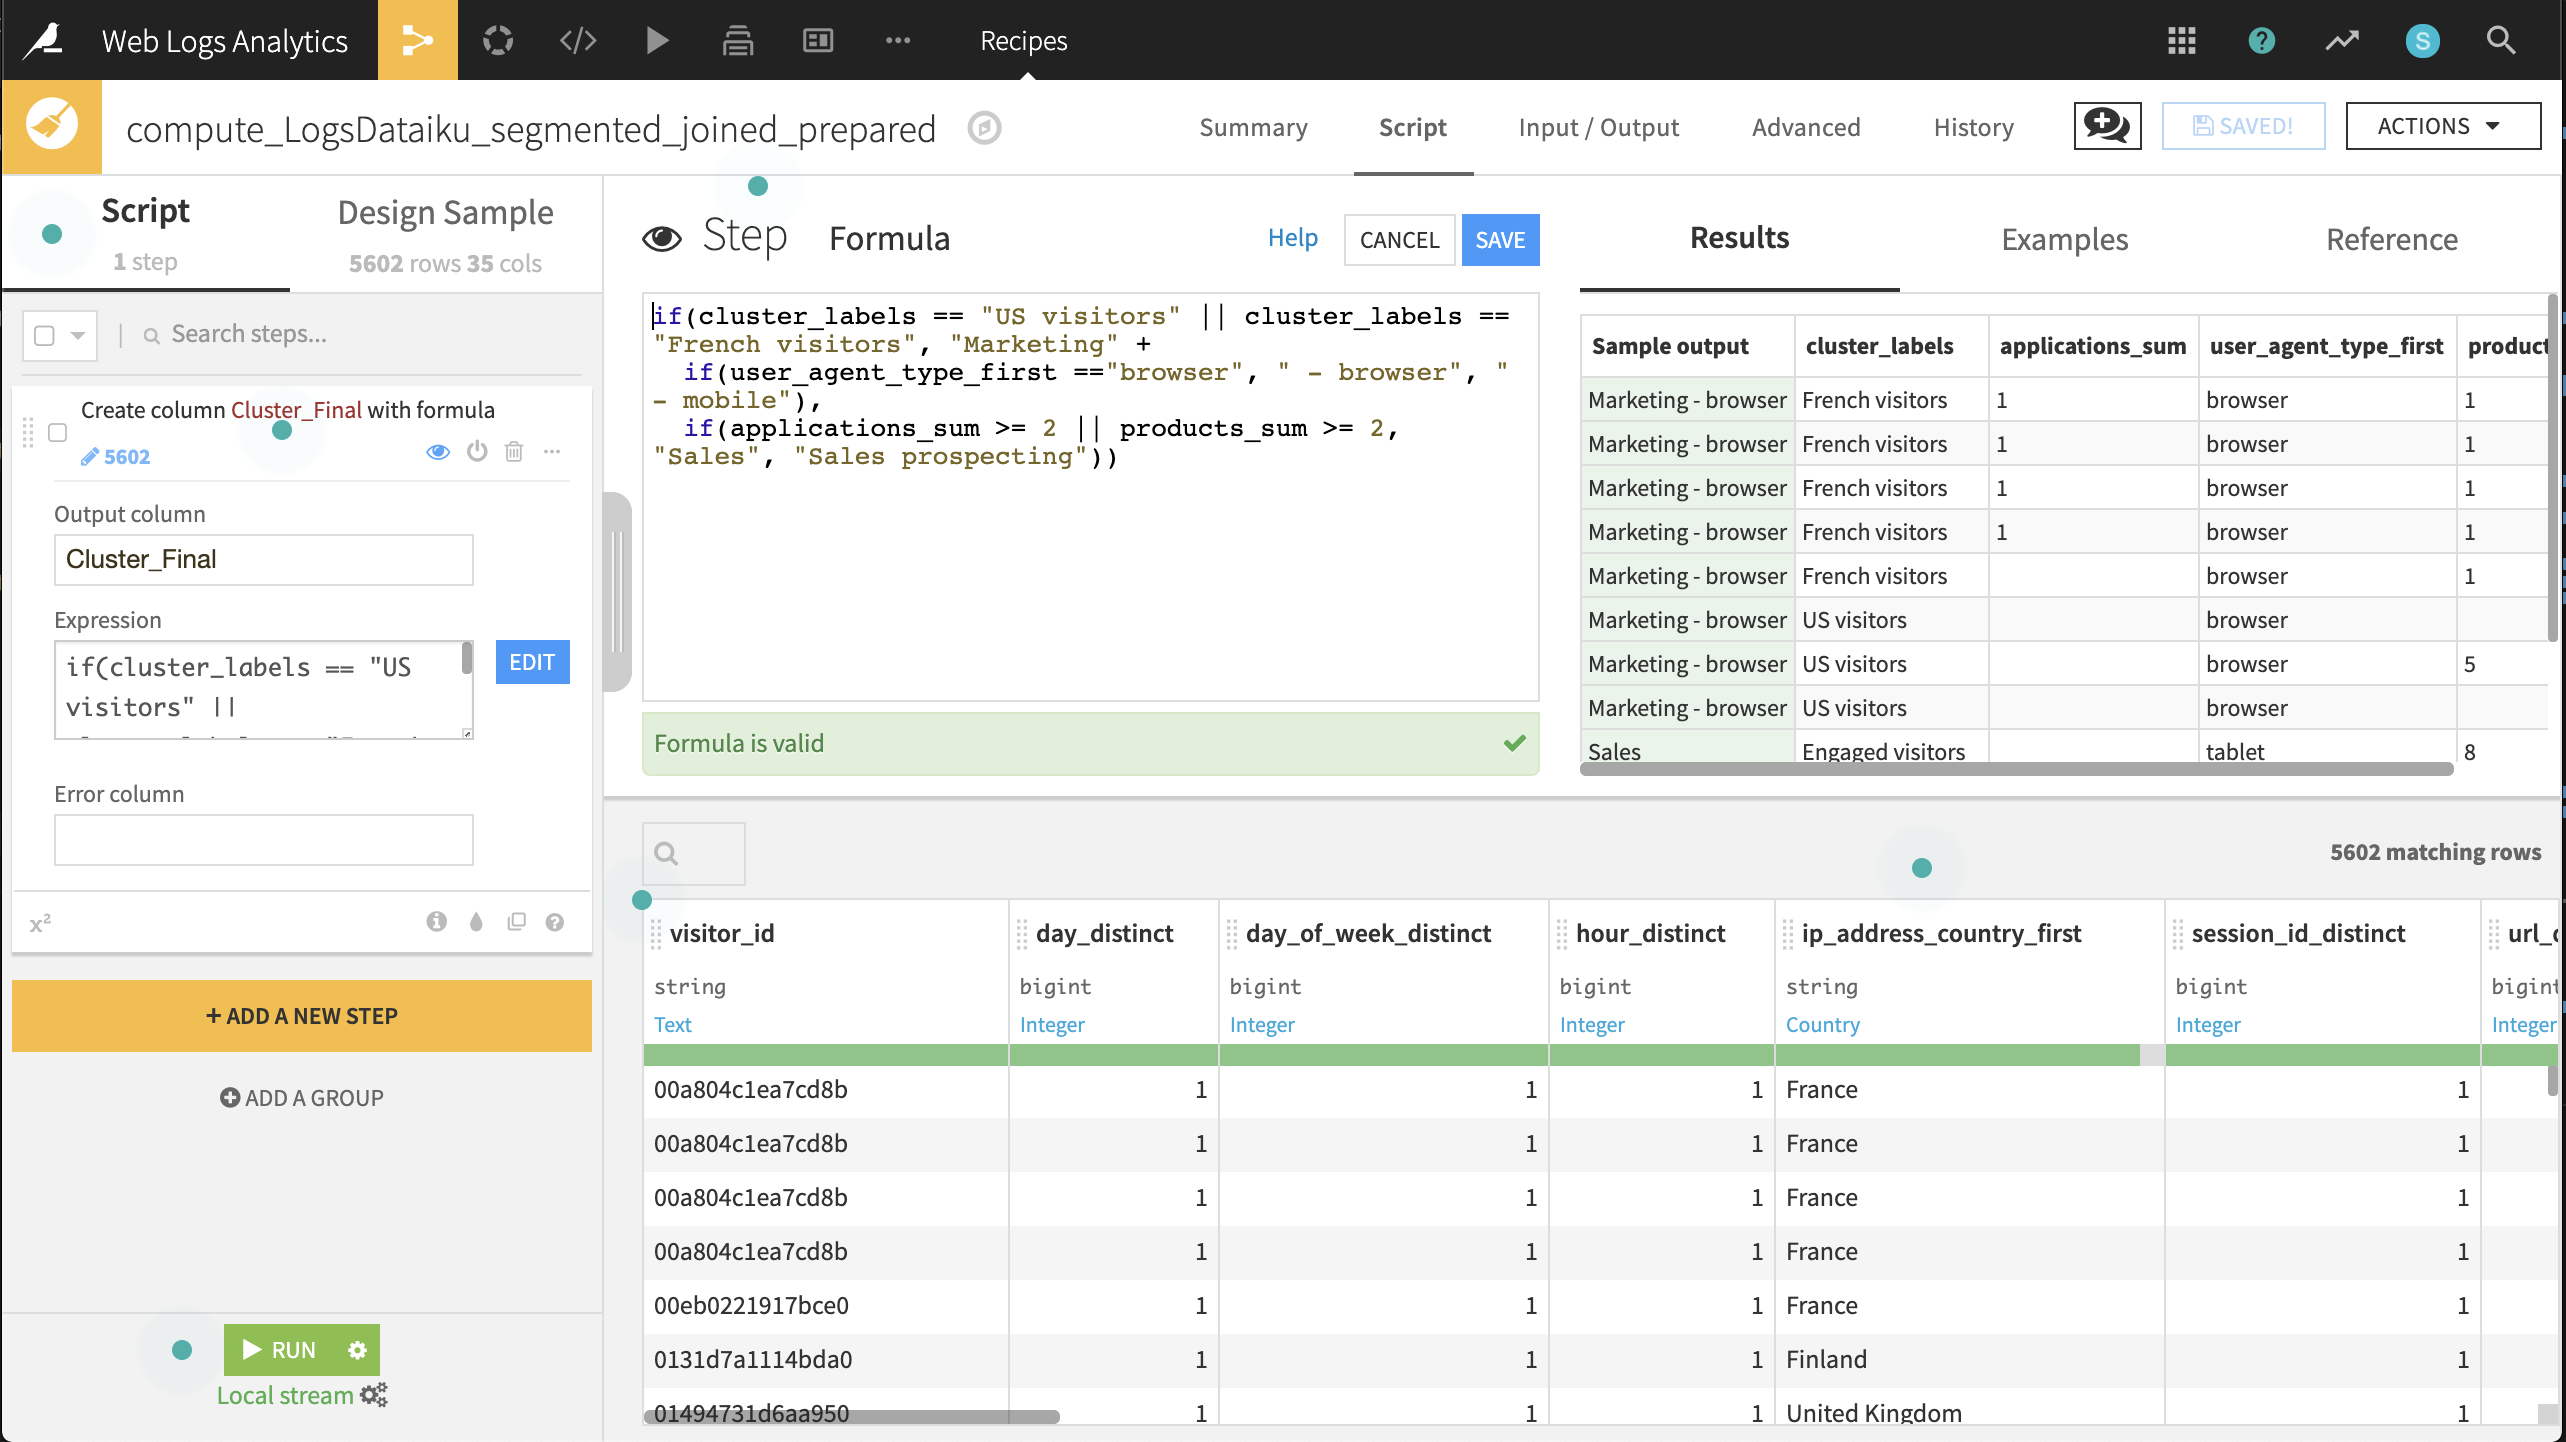Expand the select-all steps dropdown arrow
The height and width of the screenshot is (1442, 2566).
click(78, 335)
